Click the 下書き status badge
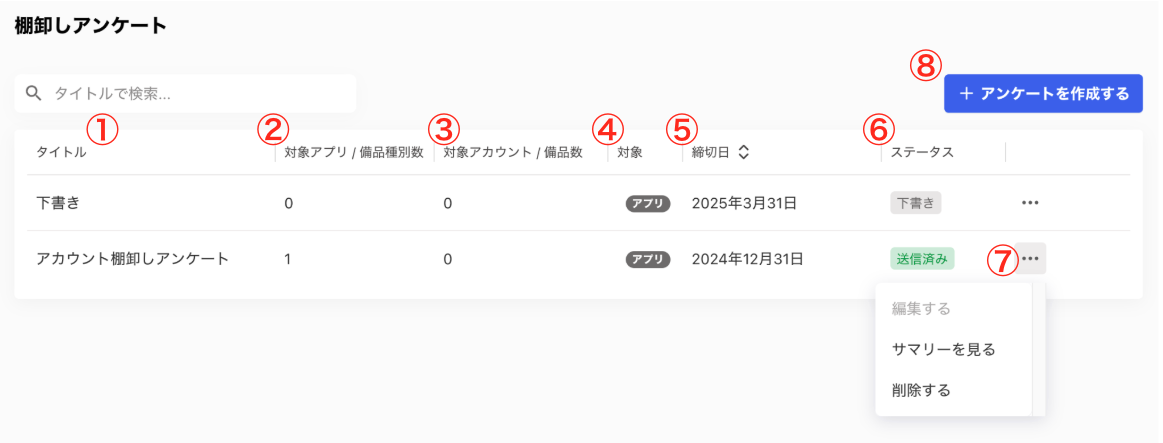Image resolution: width=1163 pixels, height=443 pixels. [915, 203]
